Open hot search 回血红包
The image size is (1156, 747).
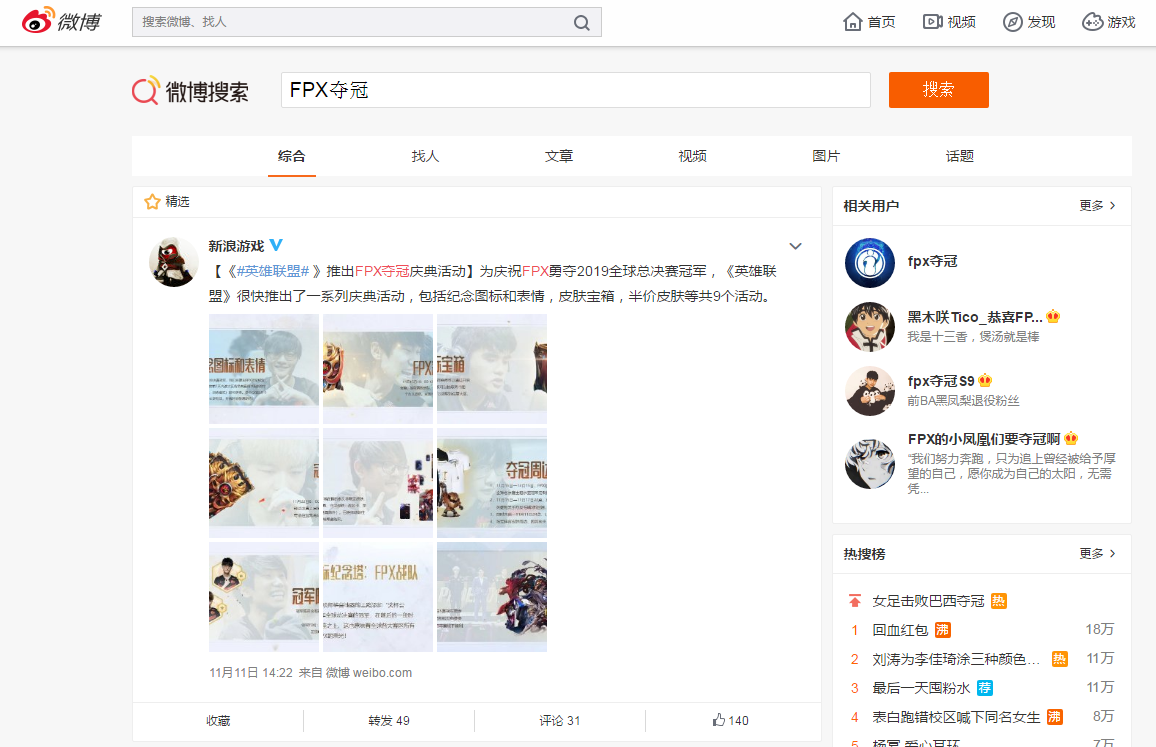click(900, 630)
